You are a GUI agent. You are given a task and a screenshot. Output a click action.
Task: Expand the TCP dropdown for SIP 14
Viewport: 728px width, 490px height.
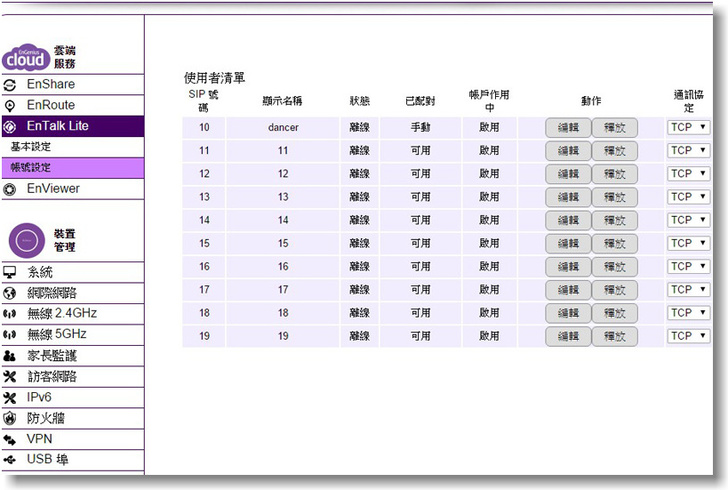point(688,220)
